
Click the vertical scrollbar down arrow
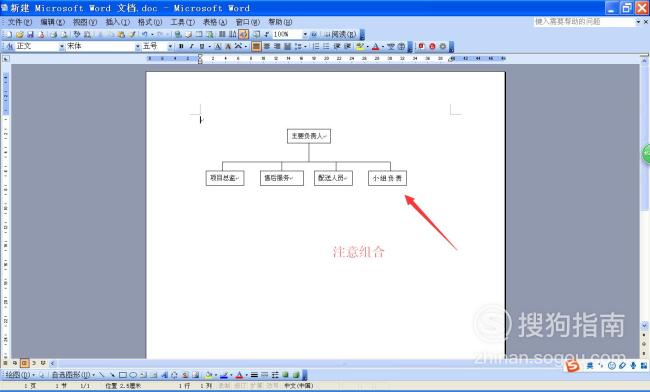point(645,326)
